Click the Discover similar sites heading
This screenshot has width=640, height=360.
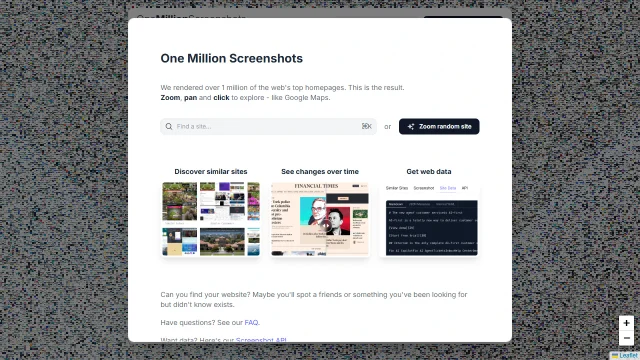coord(211,171)
